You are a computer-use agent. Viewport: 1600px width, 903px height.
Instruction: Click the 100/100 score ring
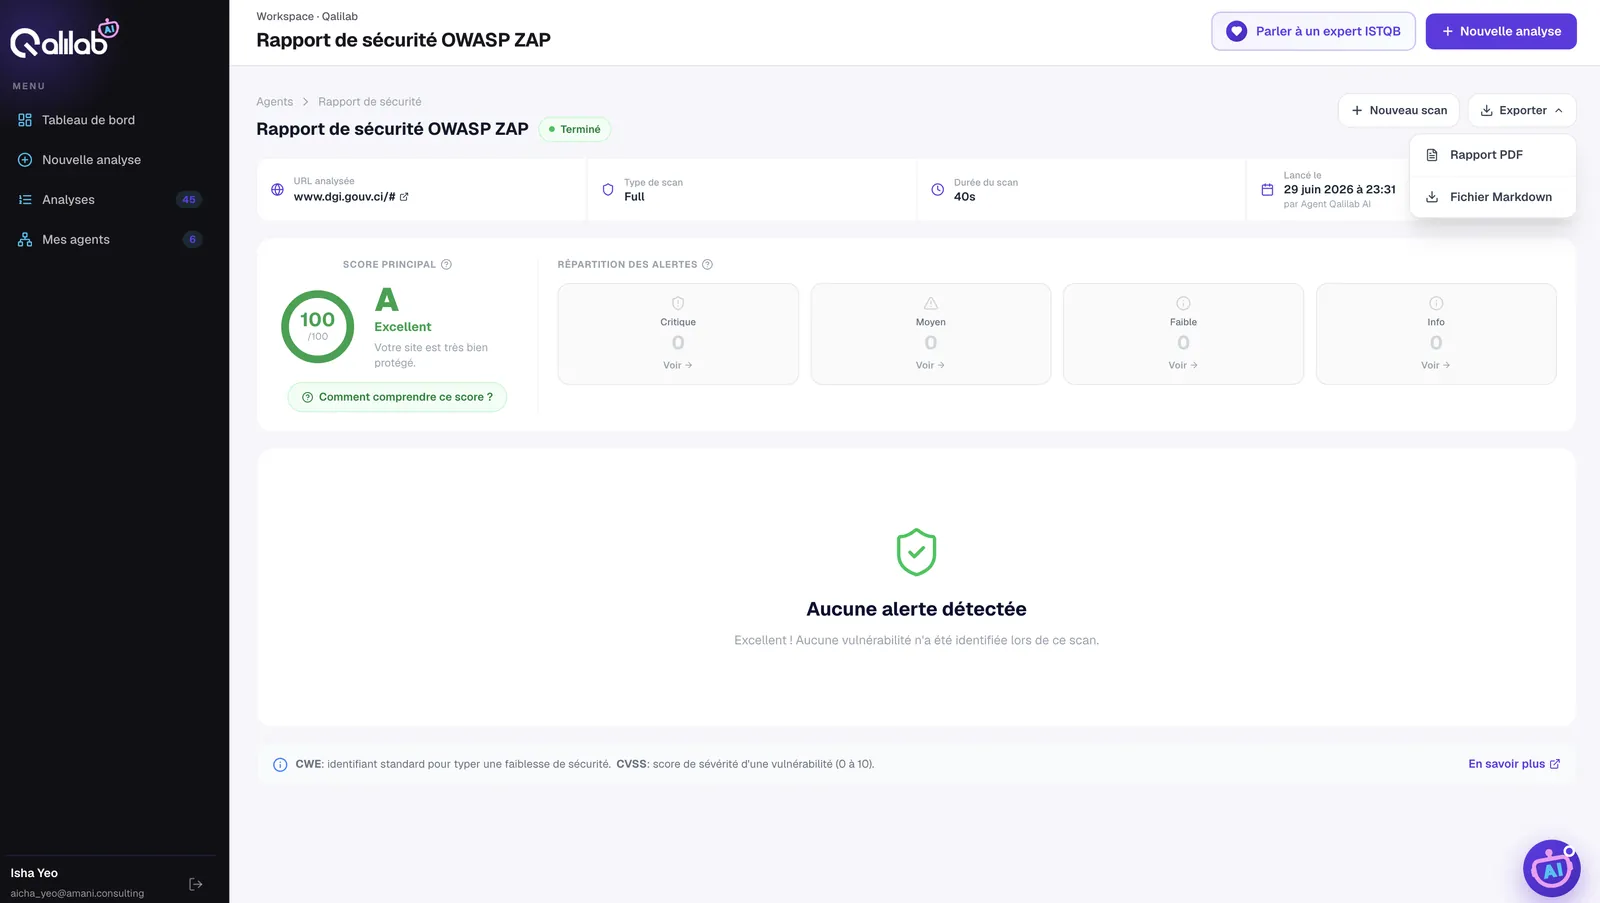coord(318,327)
